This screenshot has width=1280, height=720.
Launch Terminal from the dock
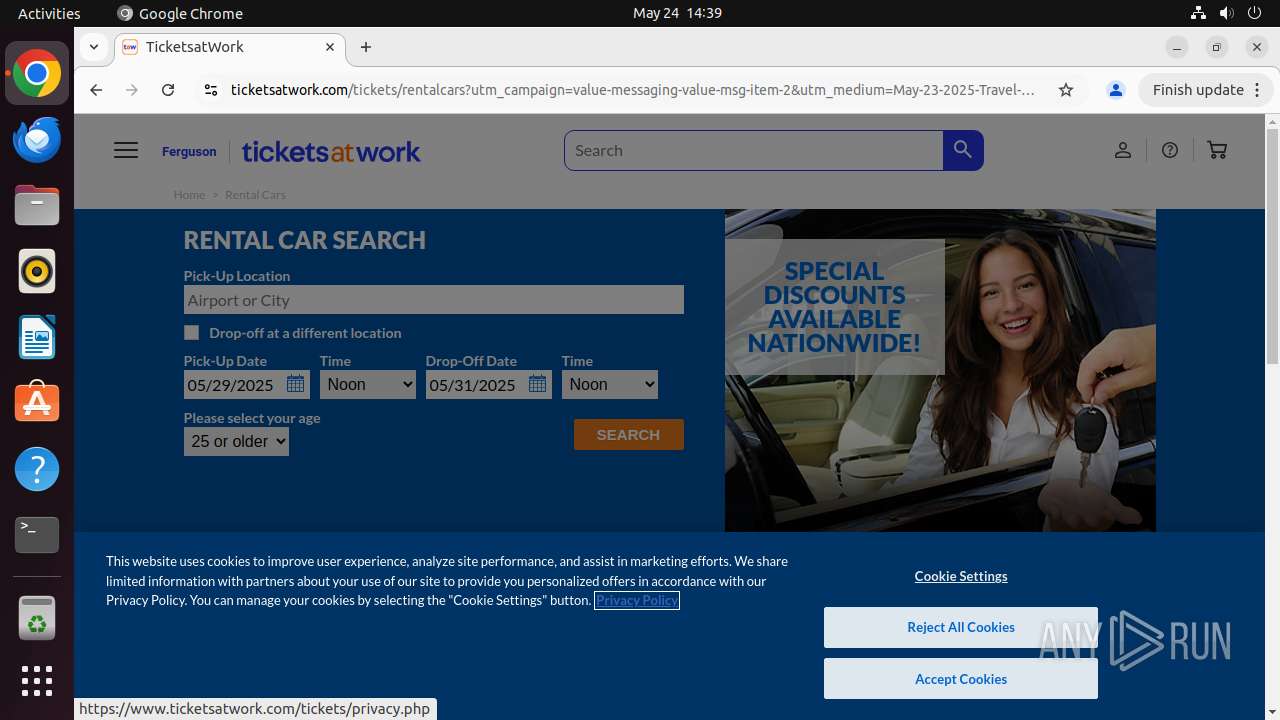point(37,535)
